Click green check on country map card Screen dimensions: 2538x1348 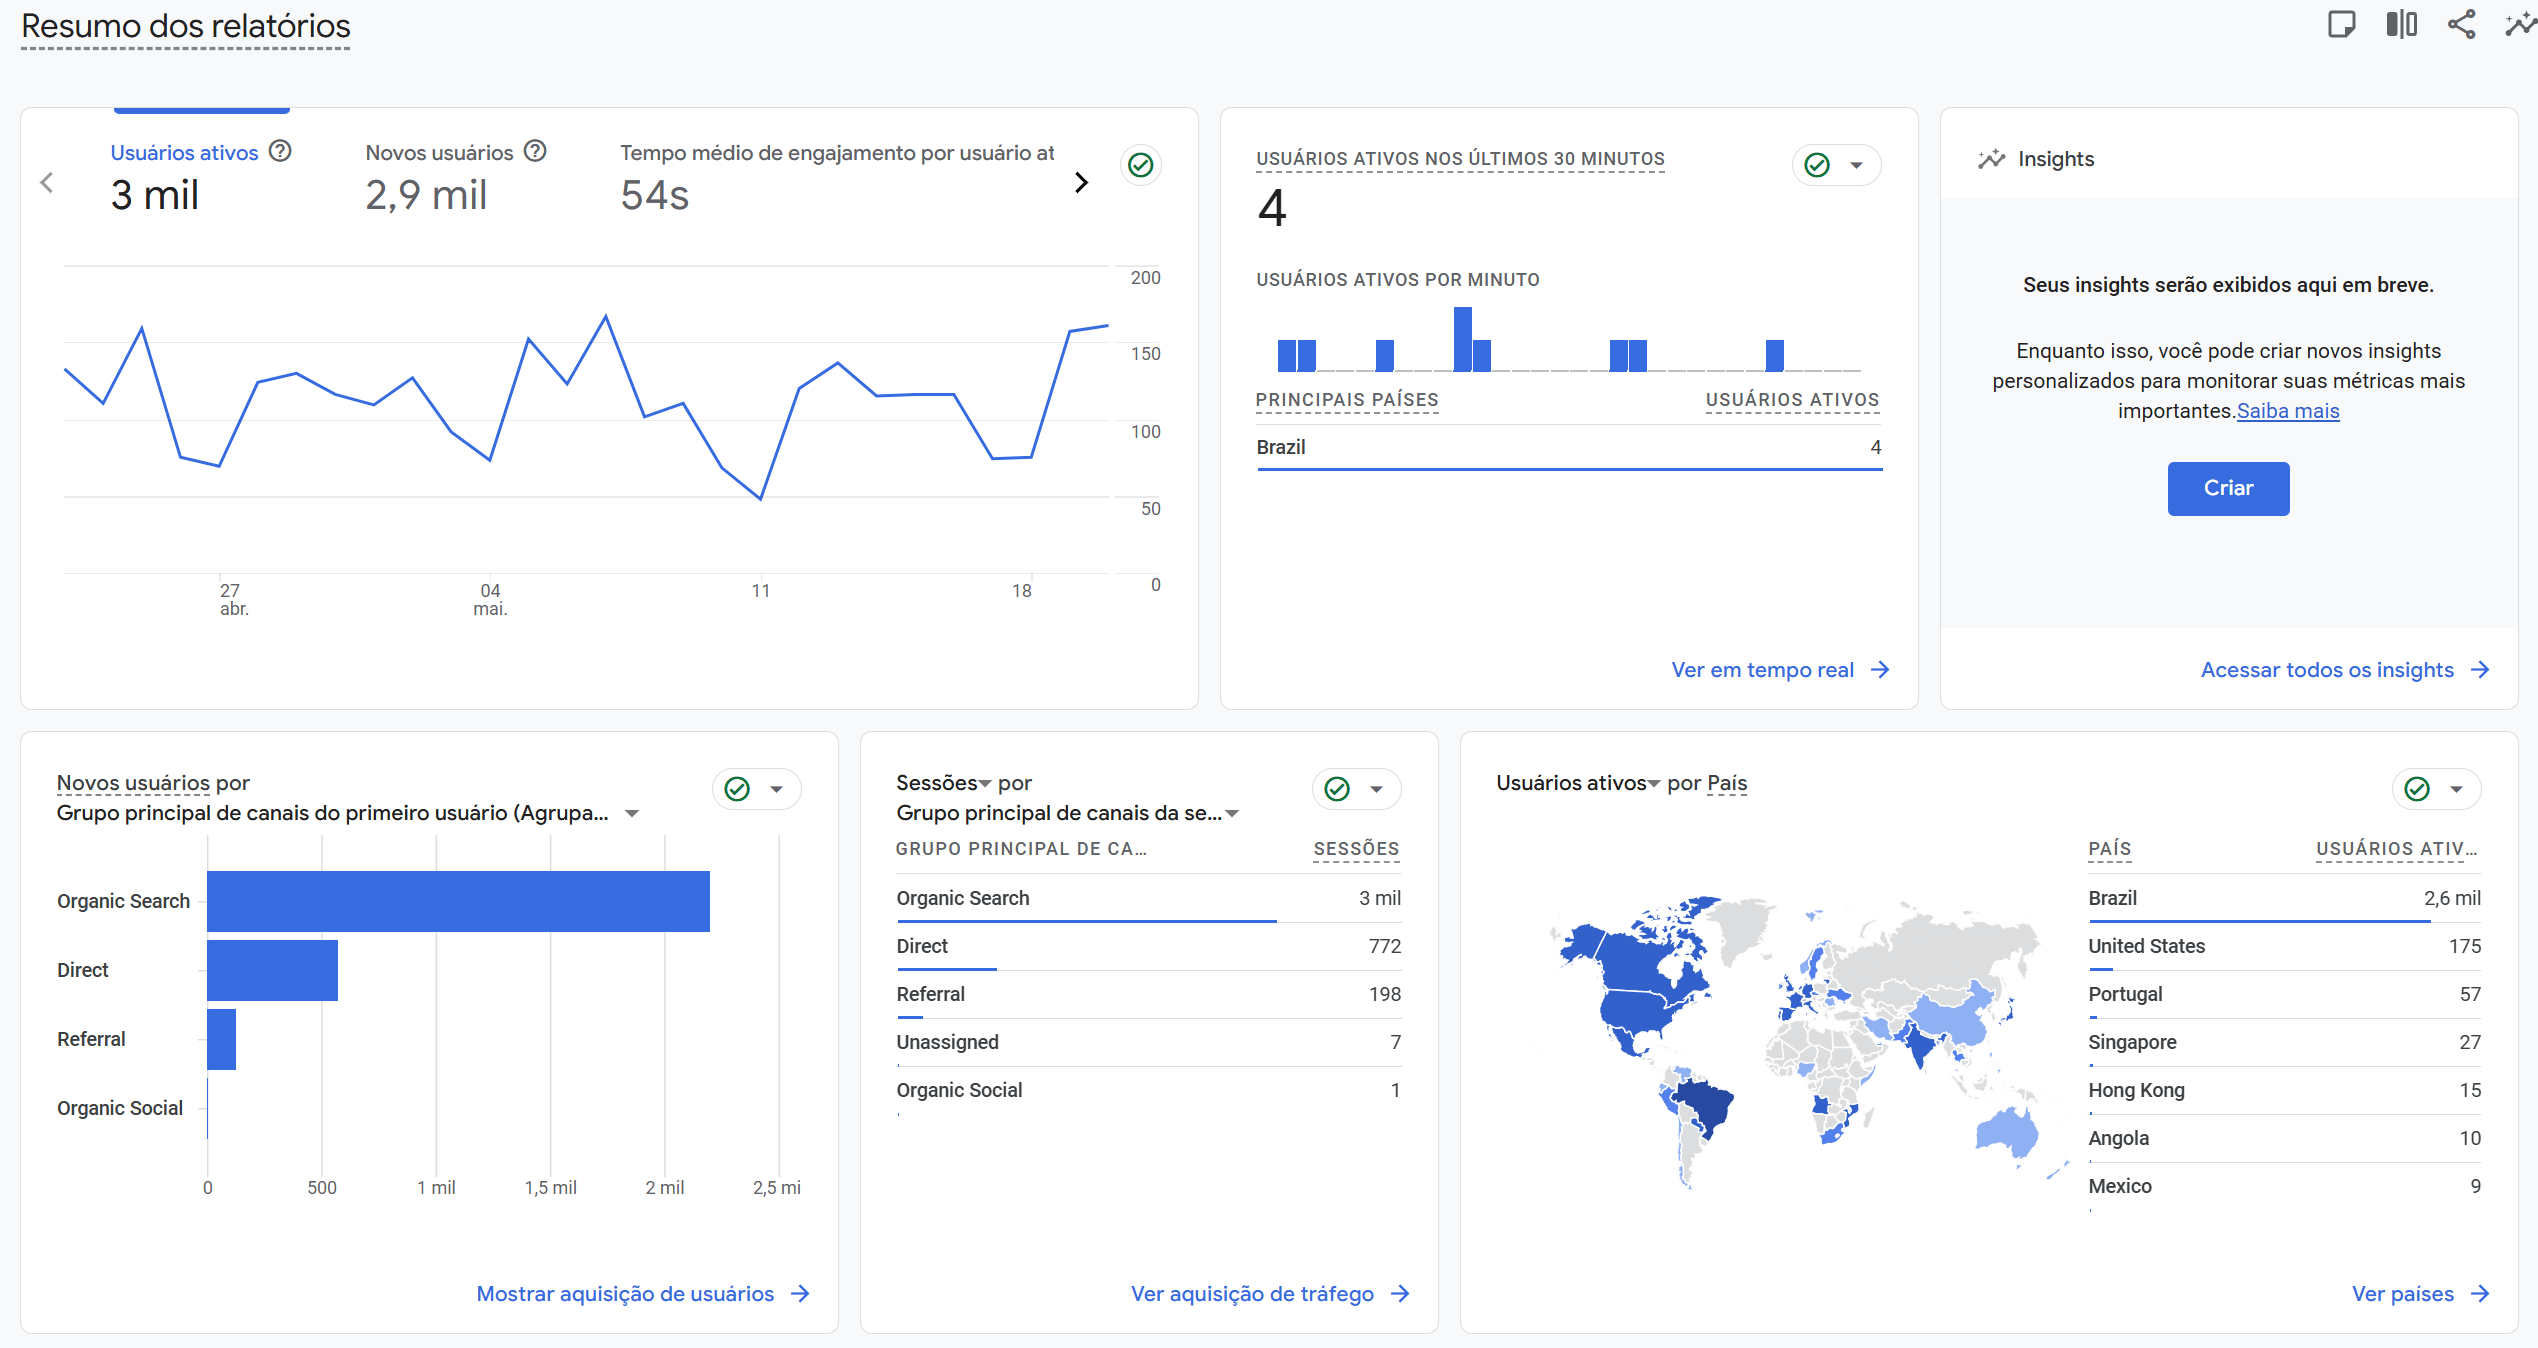(x=2417, y=789)
